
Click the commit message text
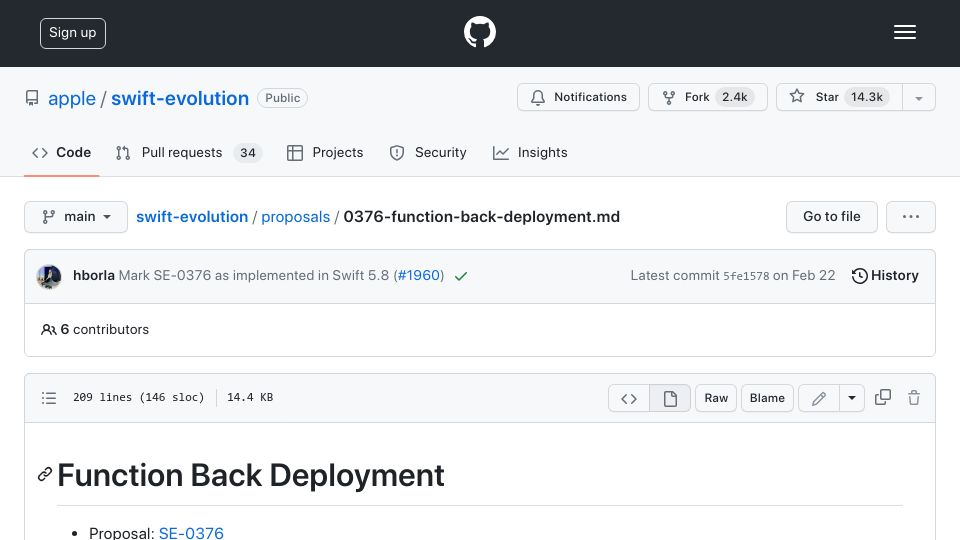coord(253,276)
